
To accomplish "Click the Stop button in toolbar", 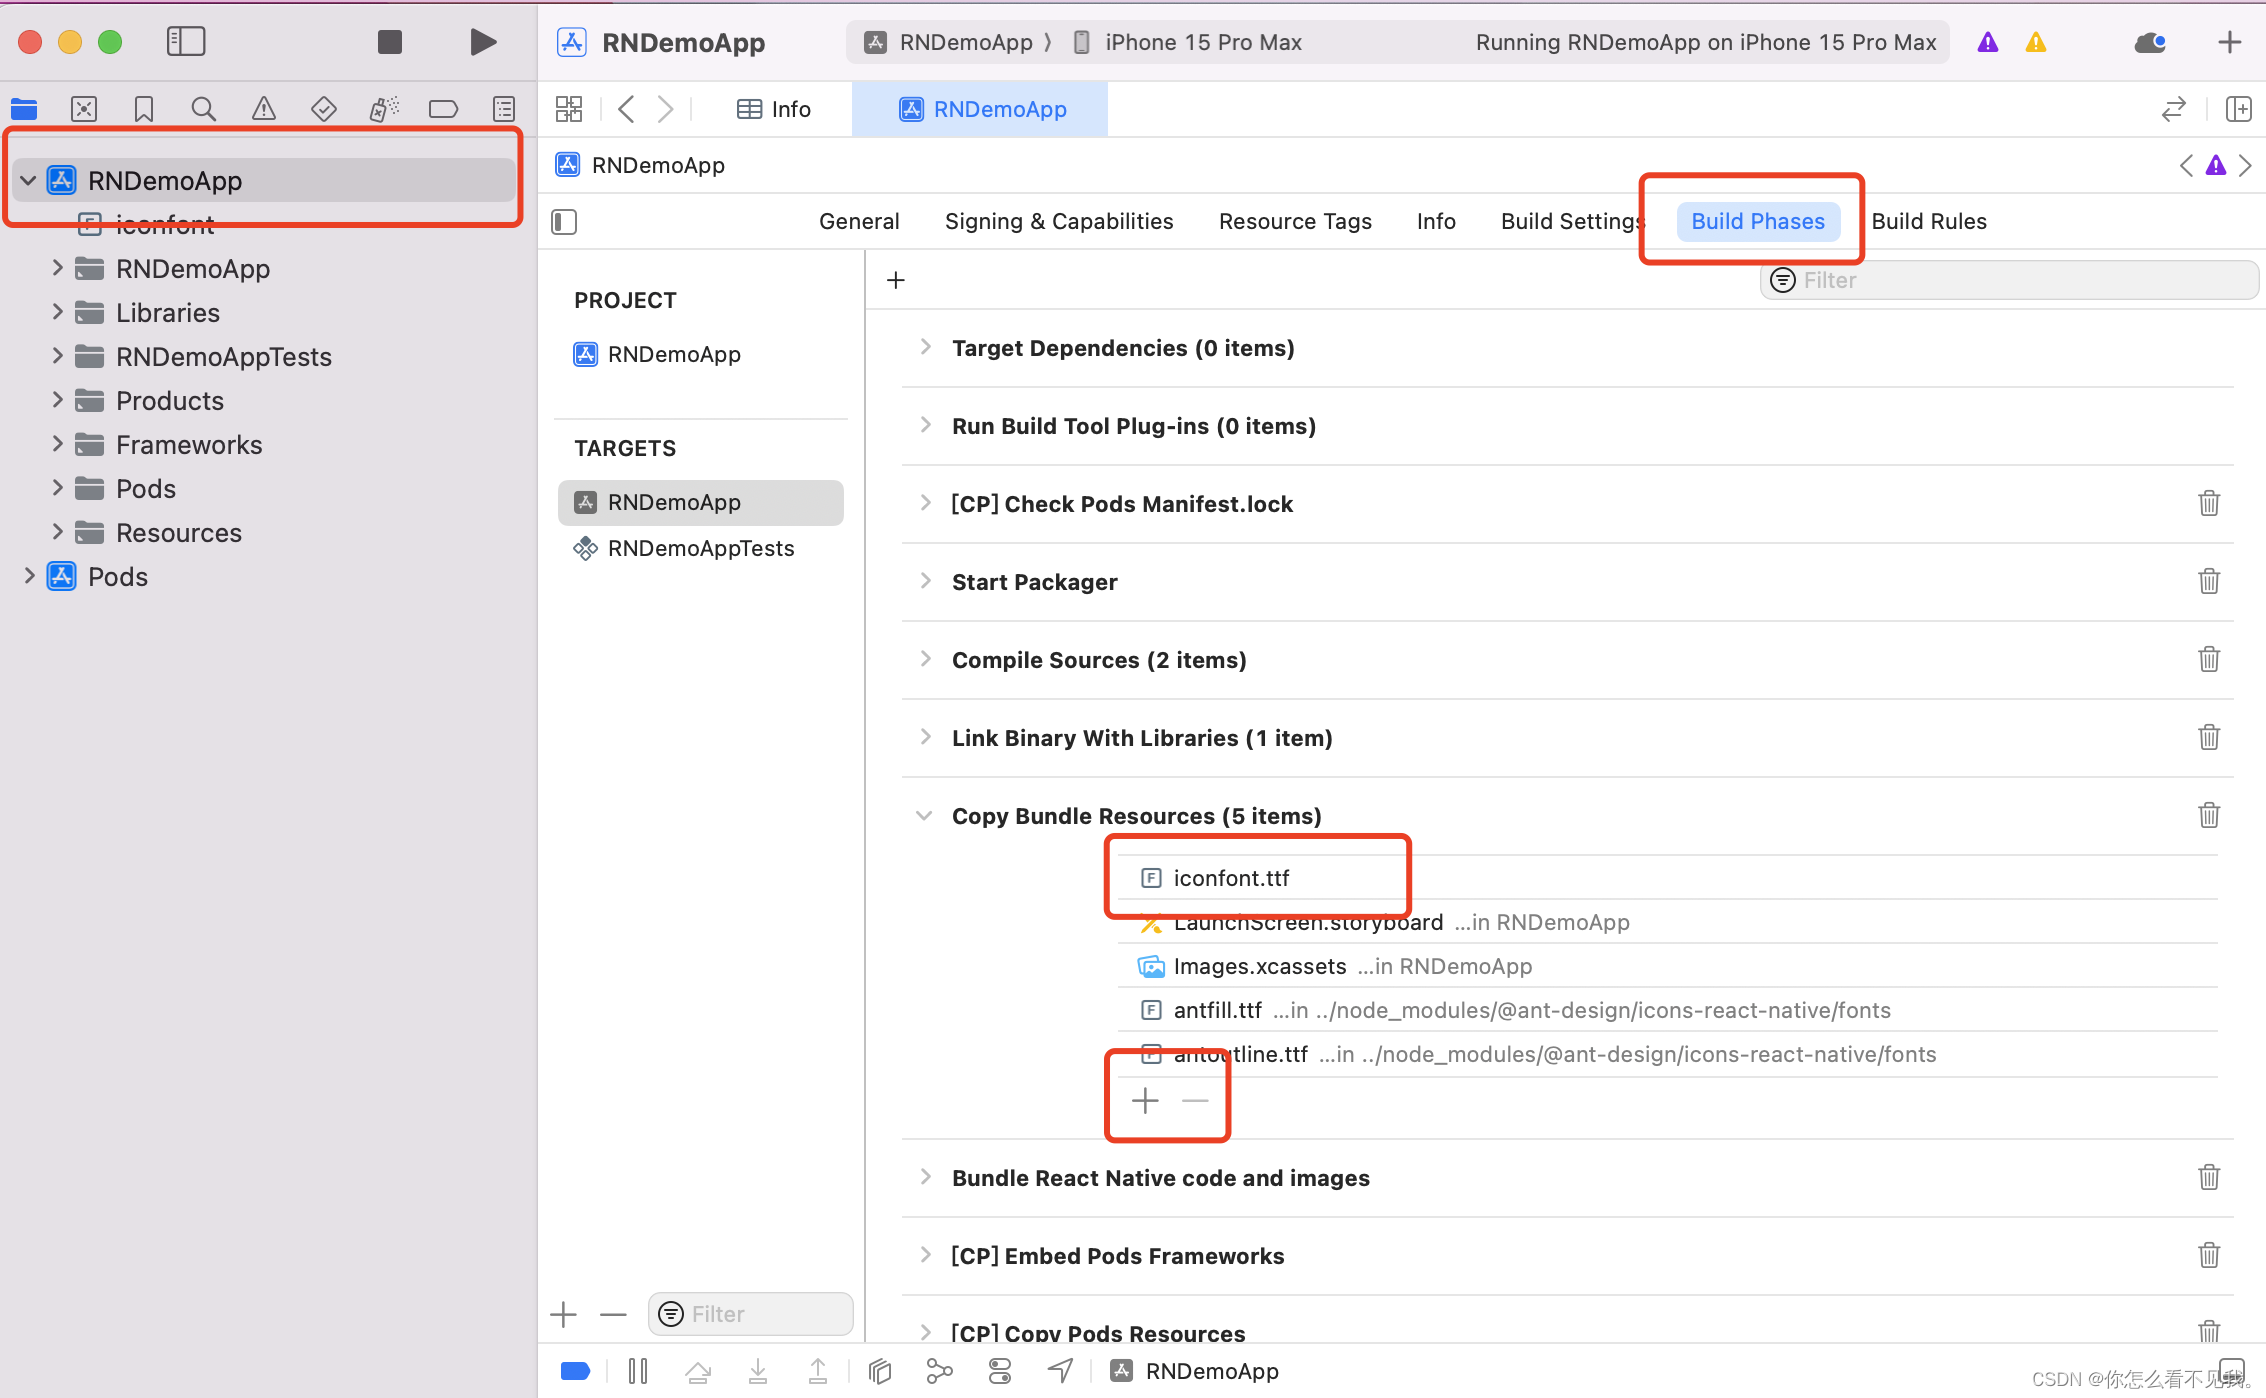I will point(389,42).
